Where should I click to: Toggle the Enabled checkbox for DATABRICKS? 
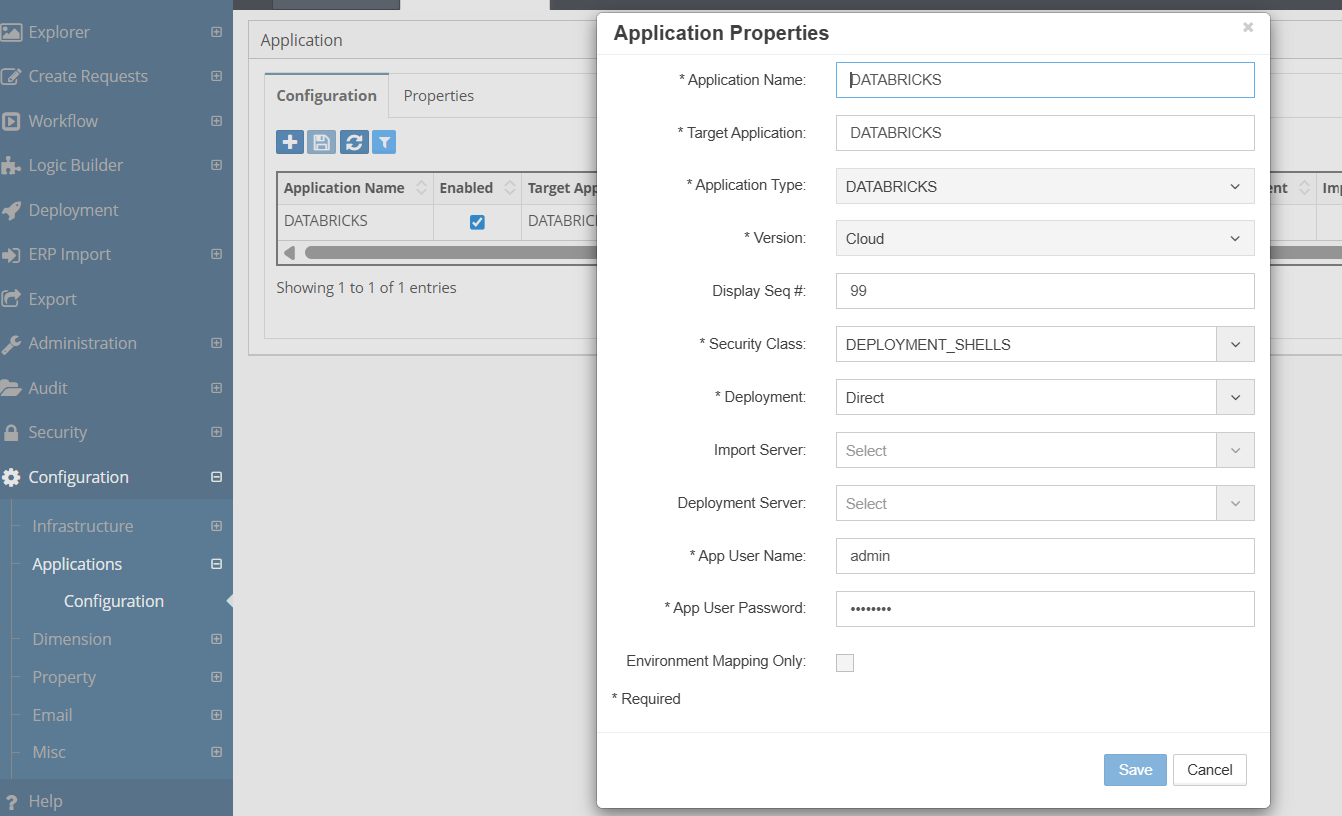point(477,221)
